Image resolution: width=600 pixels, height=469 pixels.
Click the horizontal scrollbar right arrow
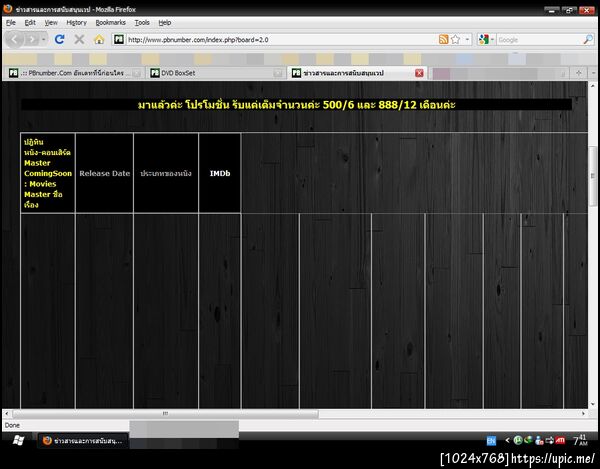584,414
